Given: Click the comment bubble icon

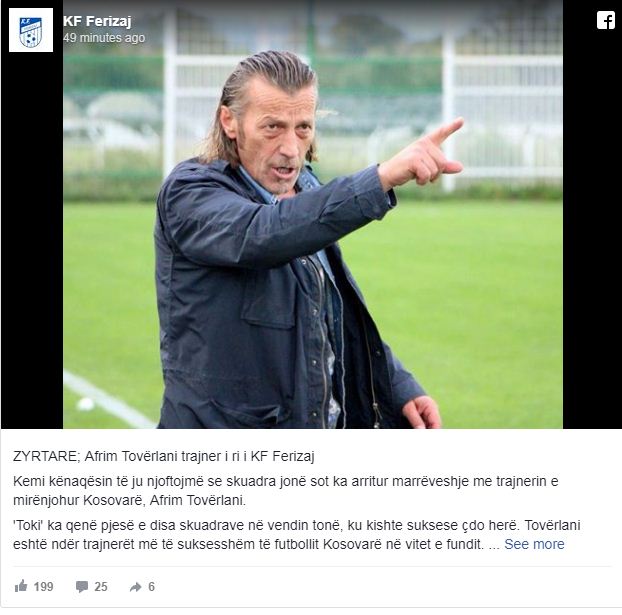Looking at the screenshot, I should [x=82, y=586].
